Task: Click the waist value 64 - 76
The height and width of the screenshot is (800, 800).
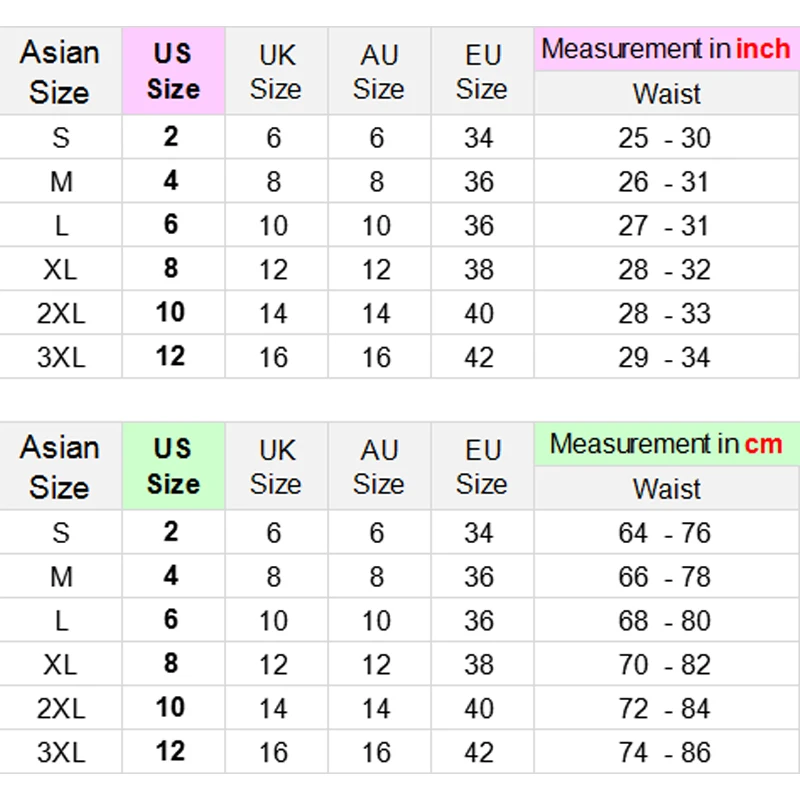Action: [x=664, y=533]
